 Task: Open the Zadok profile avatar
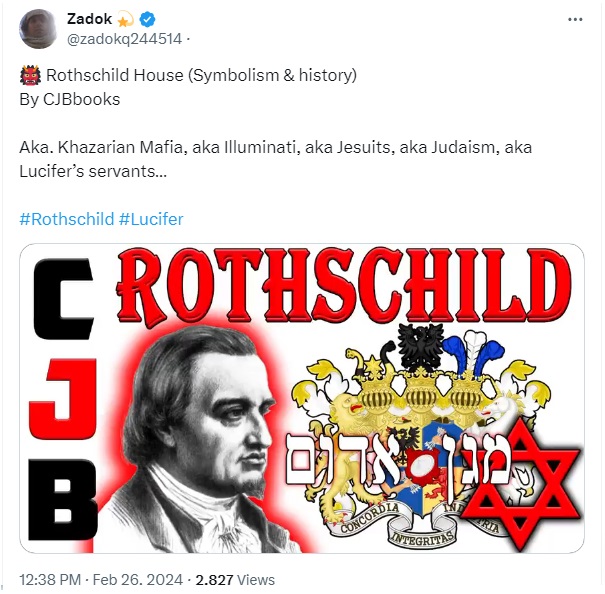38,29
